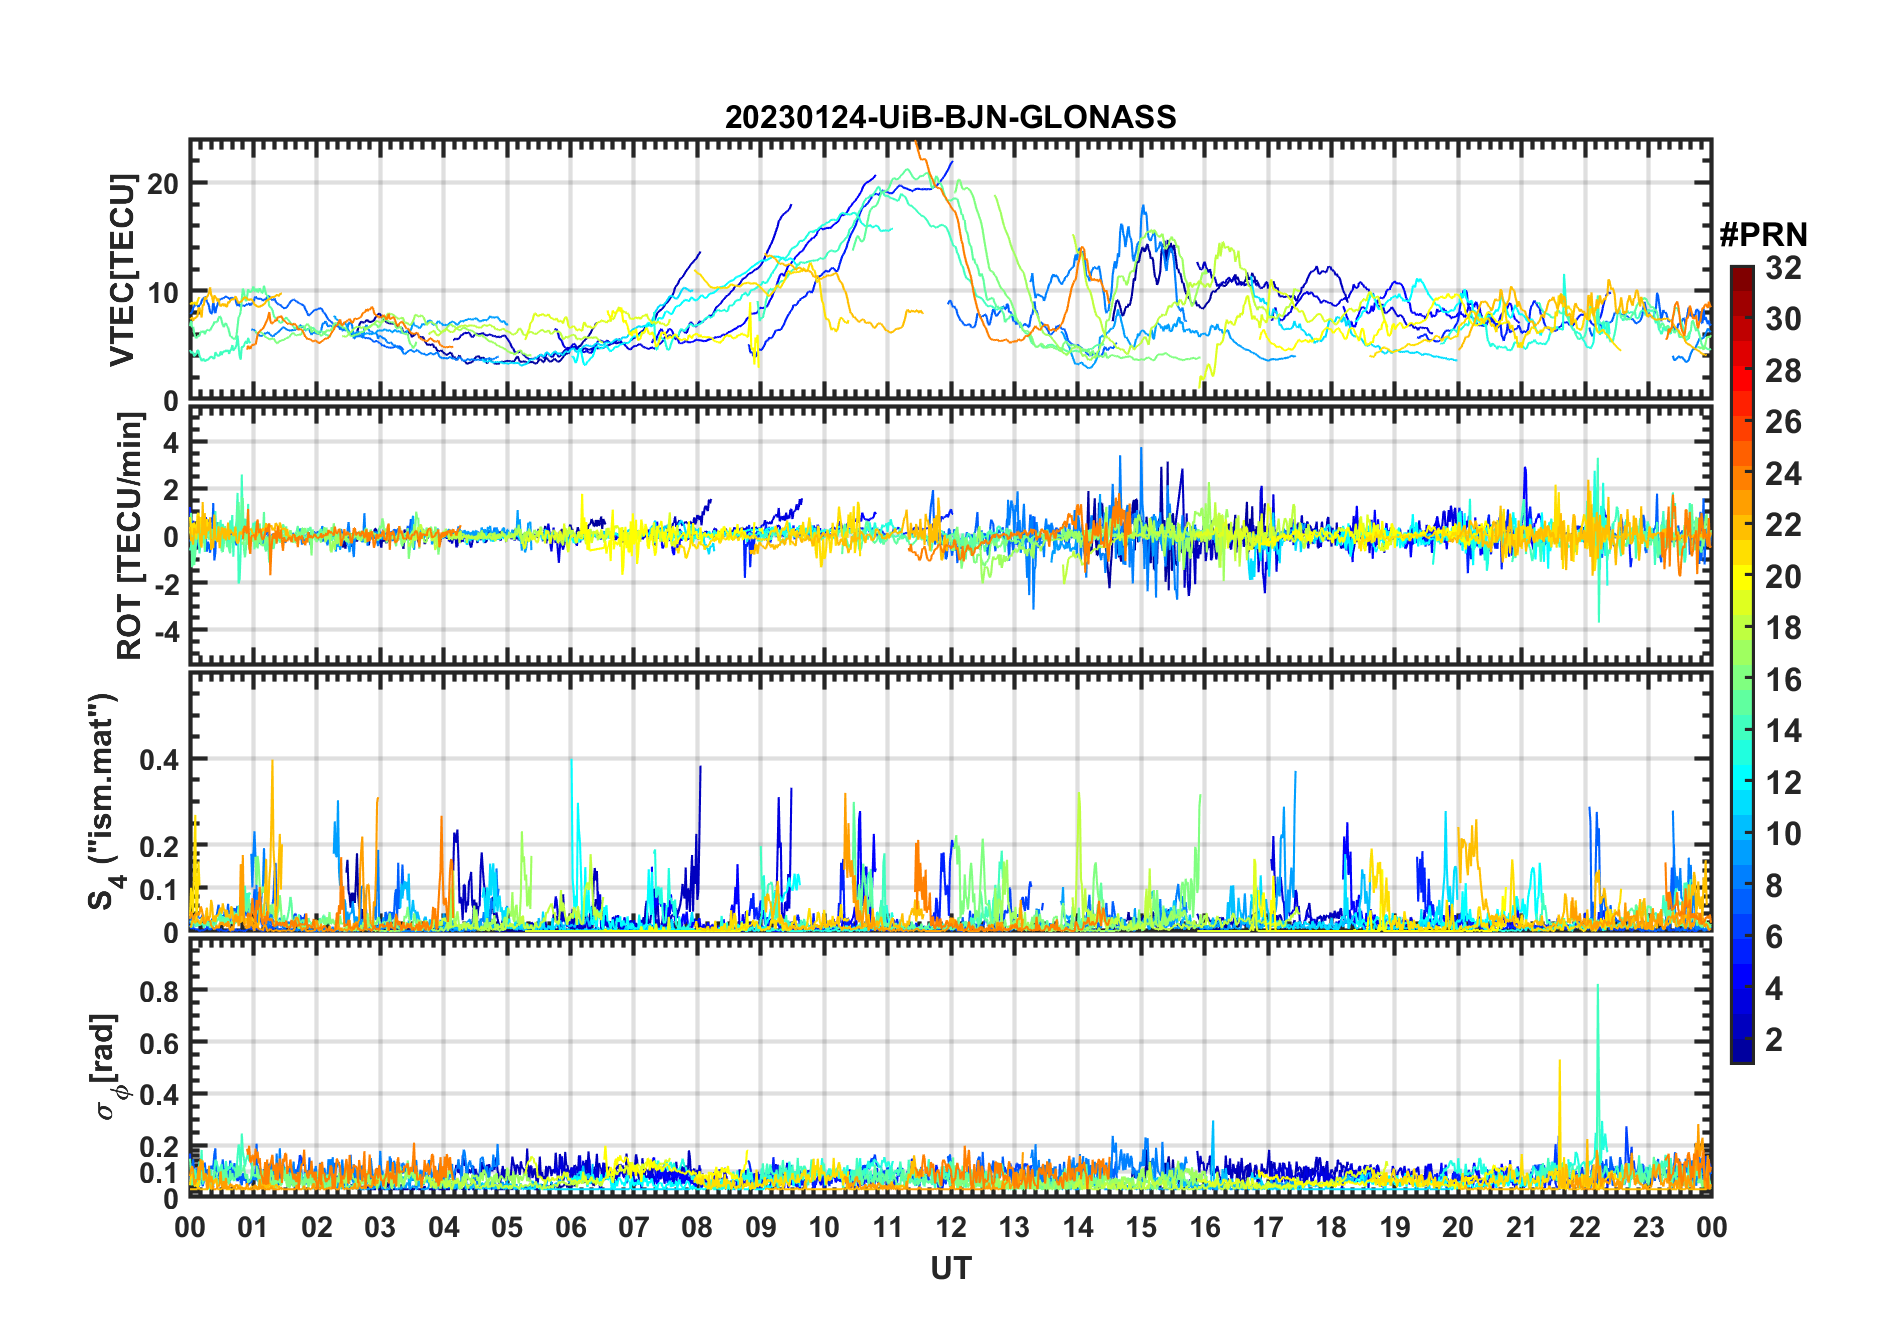
Task: Select colorbar tick label 28
Action: coord(1783,371)
